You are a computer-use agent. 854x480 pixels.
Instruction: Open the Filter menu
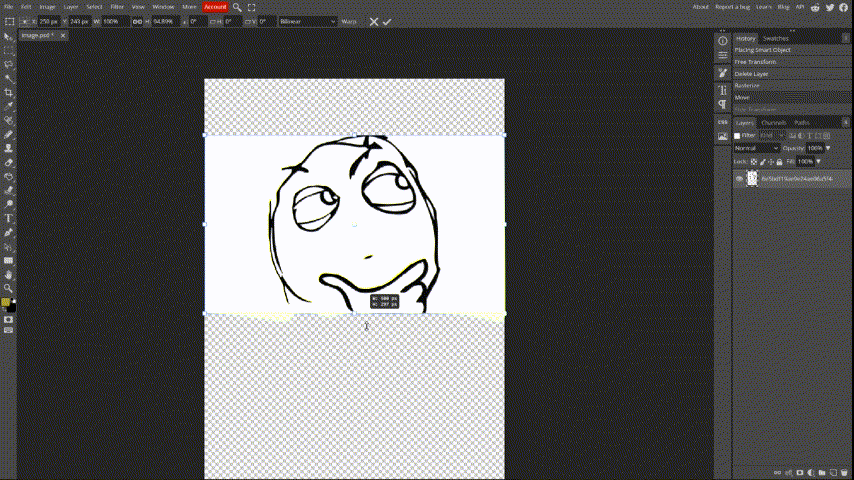117,6
